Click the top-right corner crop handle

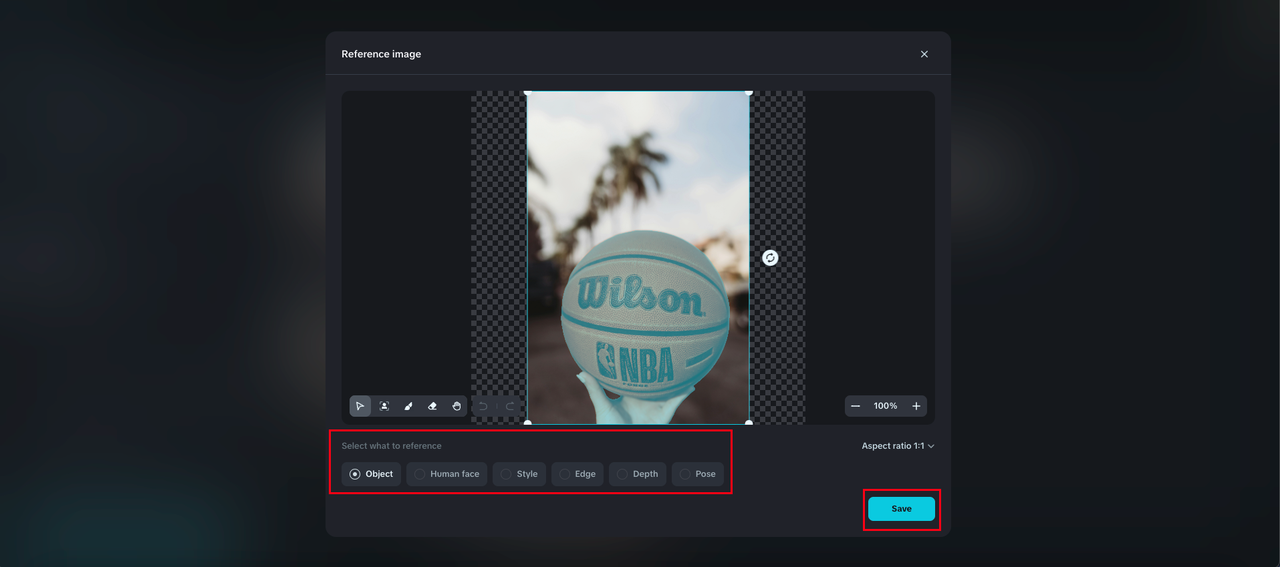[x=749, y=92]
